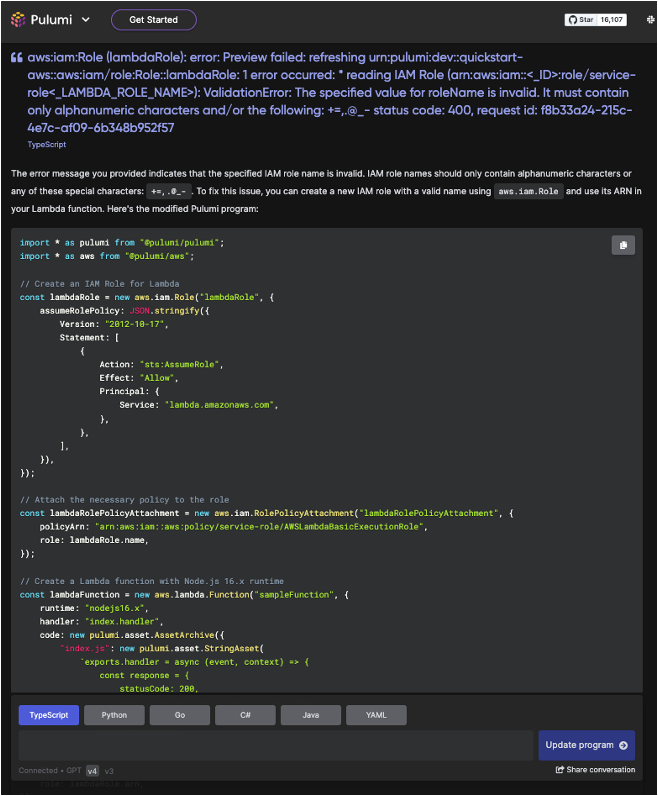658x796 pixels.
Task: Click the Slack icon in header
Action: [x=650, y=20]
